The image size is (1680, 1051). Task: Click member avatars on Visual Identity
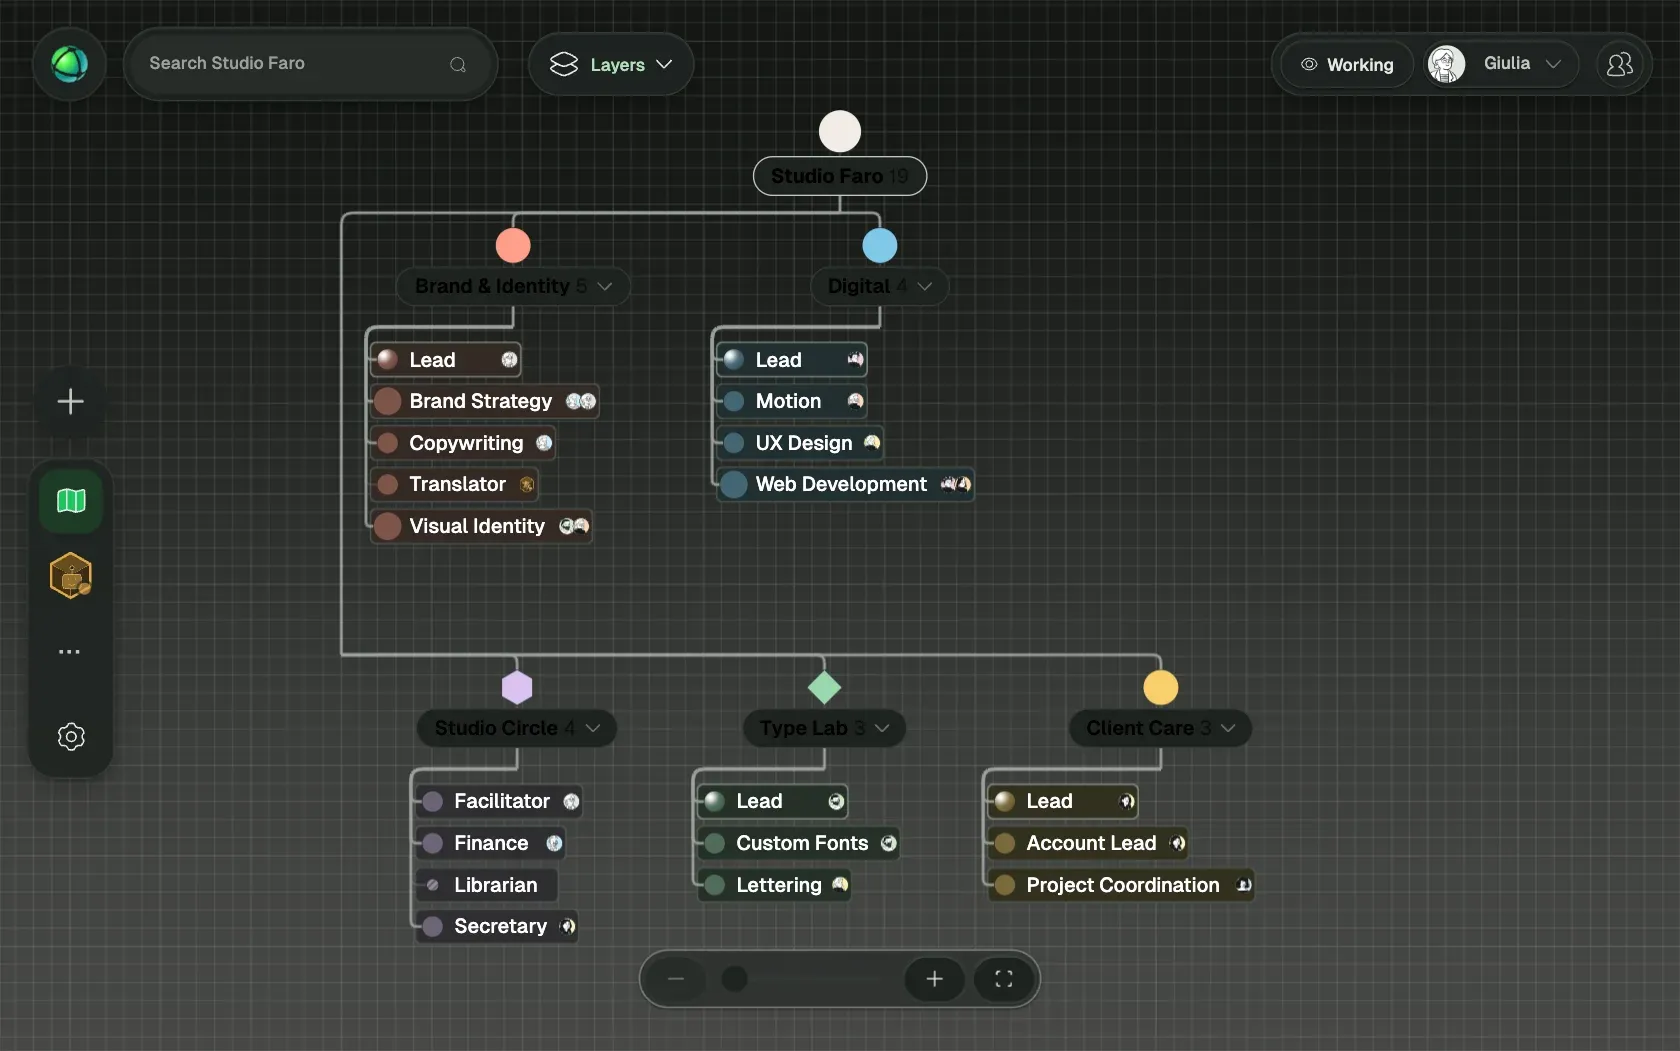coord(574,526)
